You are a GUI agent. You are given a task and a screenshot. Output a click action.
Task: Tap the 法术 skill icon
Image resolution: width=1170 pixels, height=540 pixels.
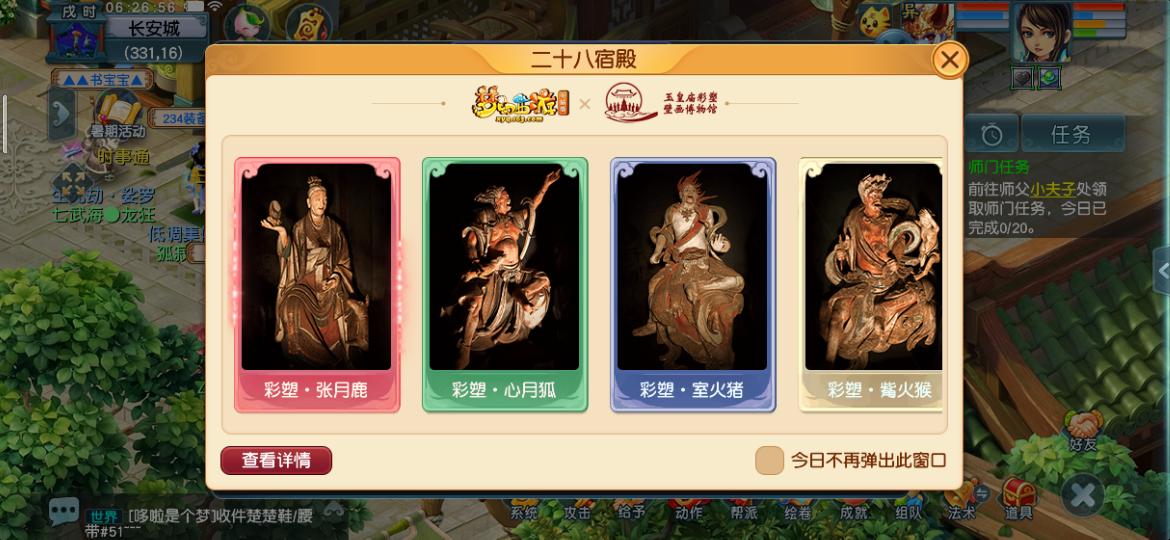963,500
